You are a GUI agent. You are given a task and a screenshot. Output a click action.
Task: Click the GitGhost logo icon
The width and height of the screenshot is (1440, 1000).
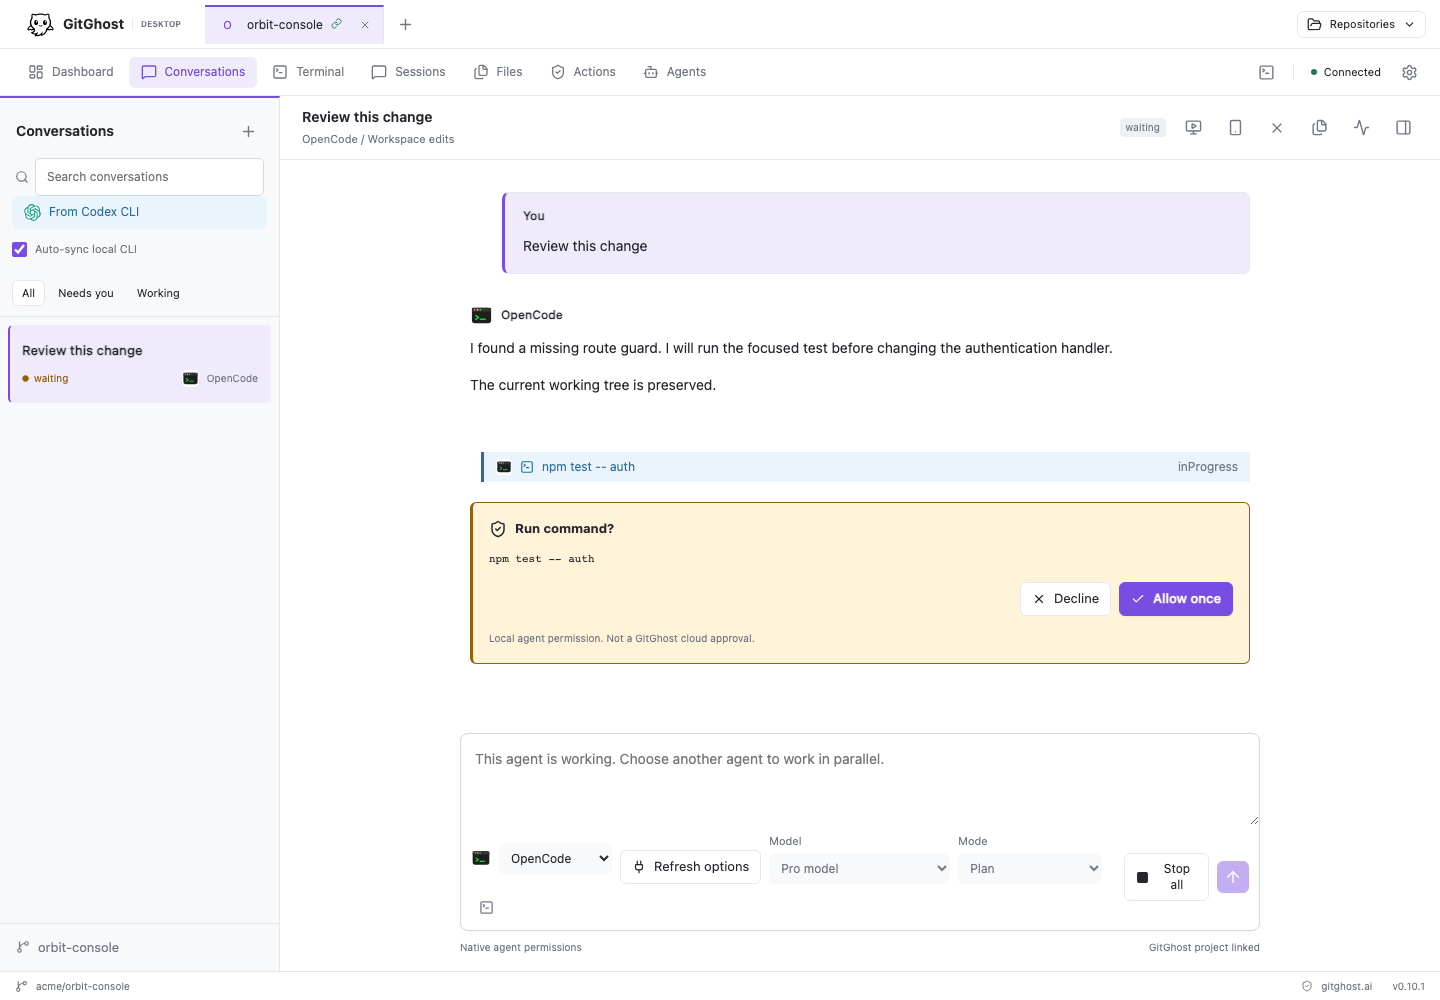pos(40,24)
